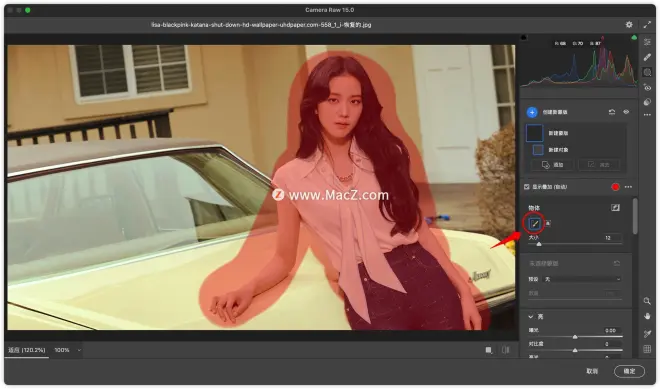660x389 pixels.
Task: Select the Edit sliders tool
Action: [x=647, y=42]
